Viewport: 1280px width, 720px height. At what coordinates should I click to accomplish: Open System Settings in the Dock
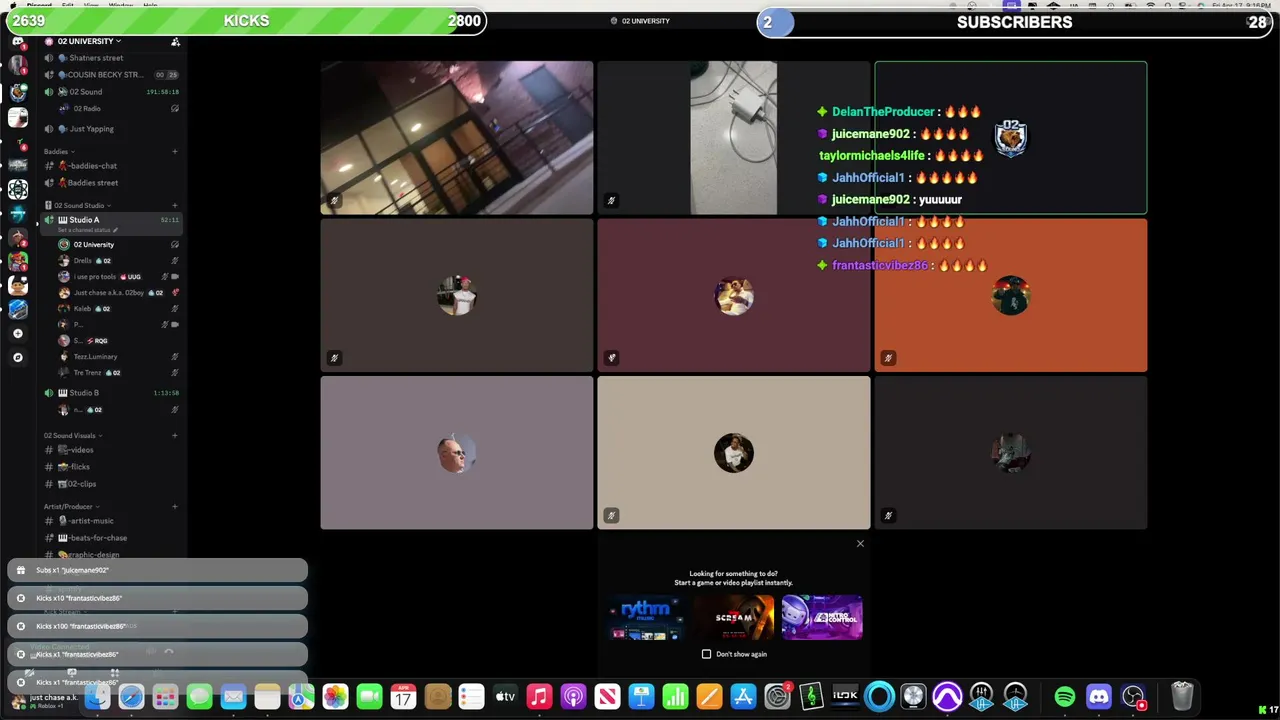[x=777, y=696]
